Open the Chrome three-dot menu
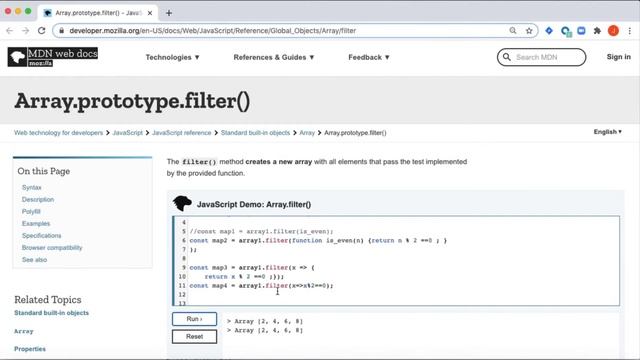Screen dimensions: 640x360 pos(629,31)
